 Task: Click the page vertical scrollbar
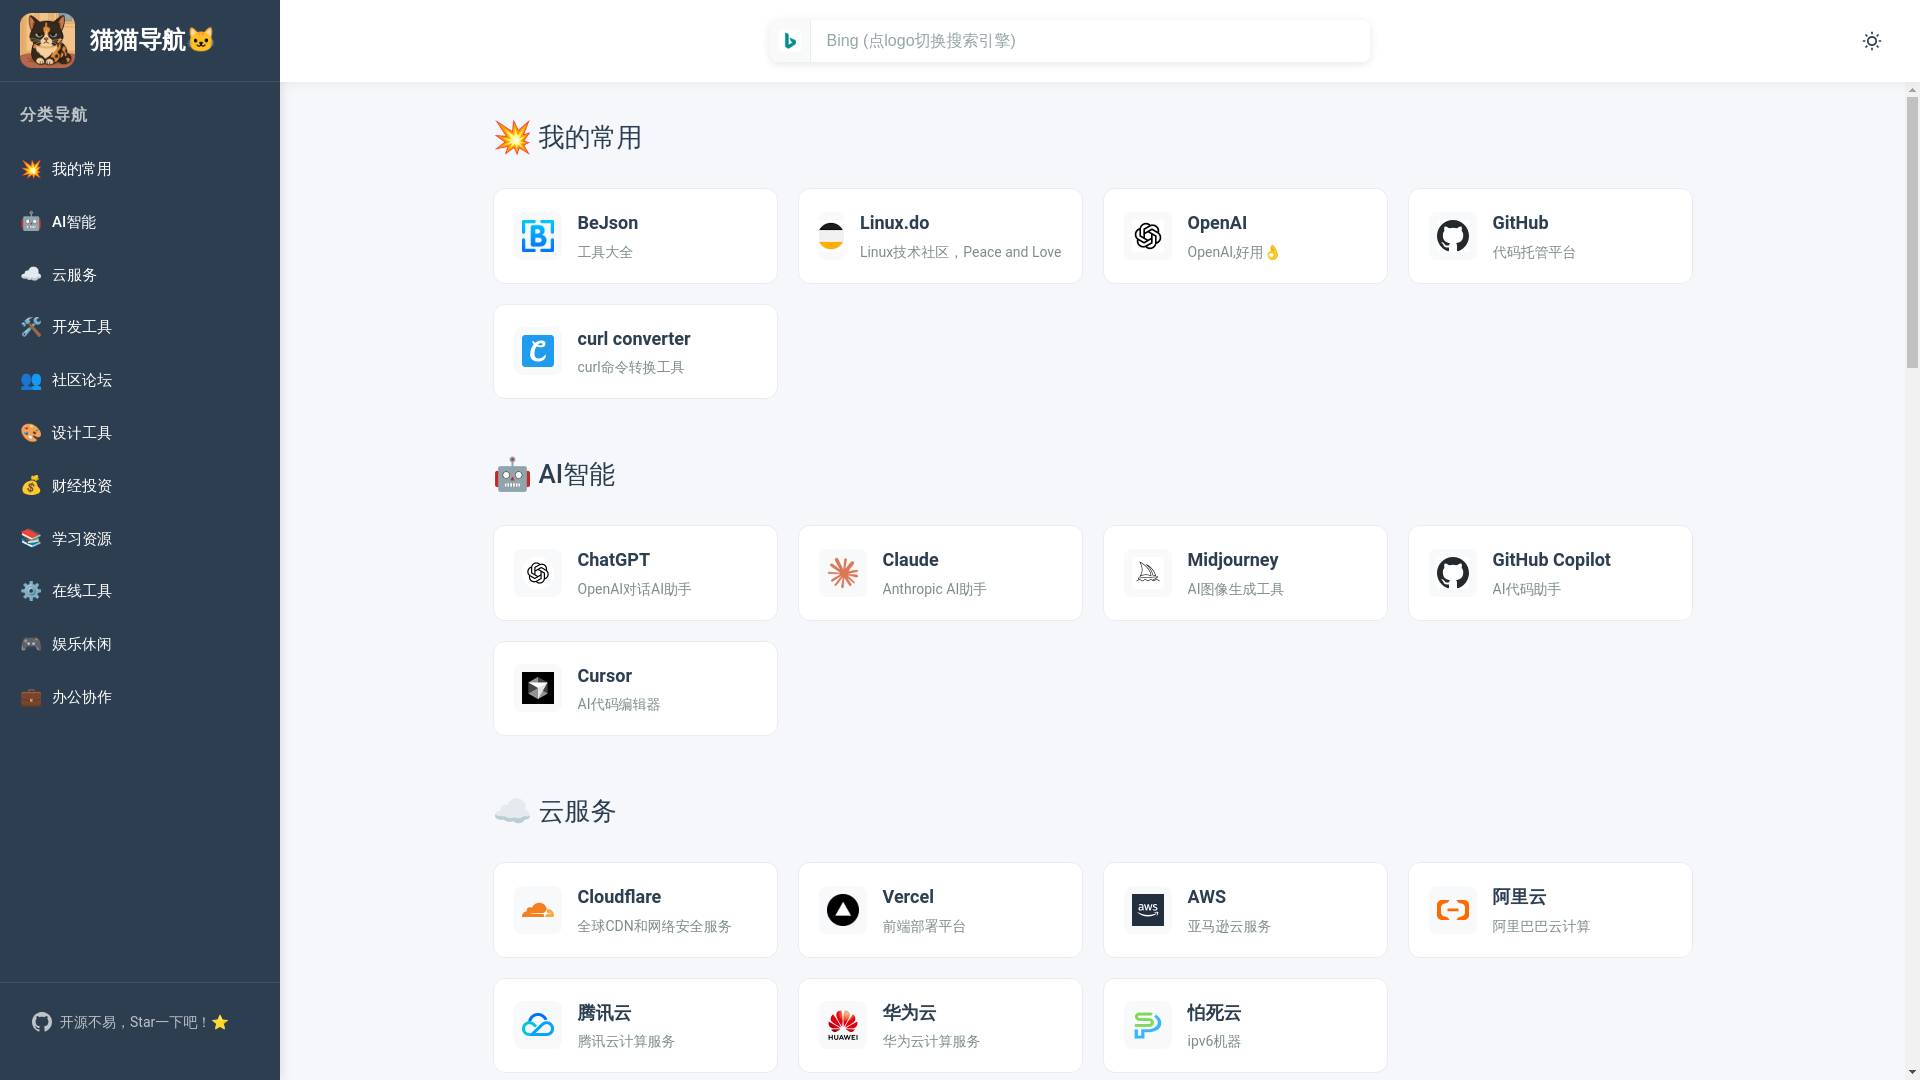(1912, 230)
